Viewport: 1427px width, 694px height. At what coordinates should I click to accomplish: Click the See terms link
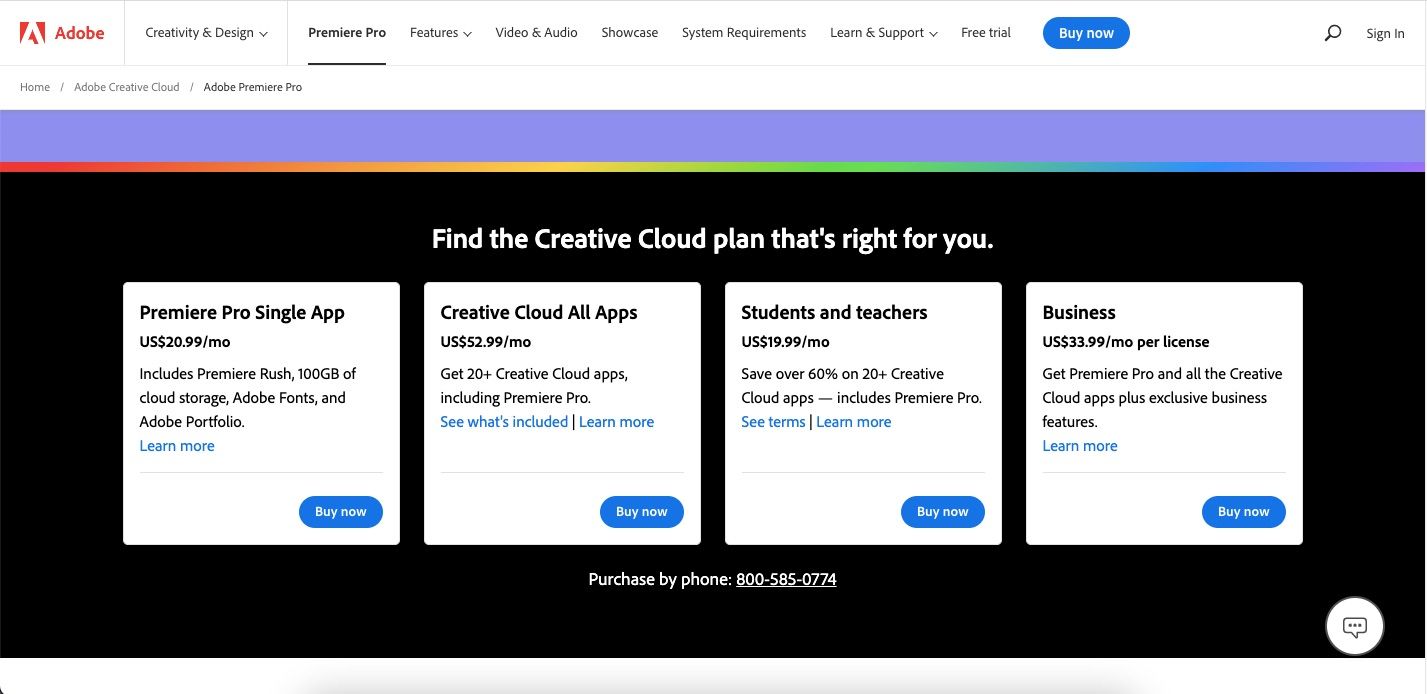773,422
